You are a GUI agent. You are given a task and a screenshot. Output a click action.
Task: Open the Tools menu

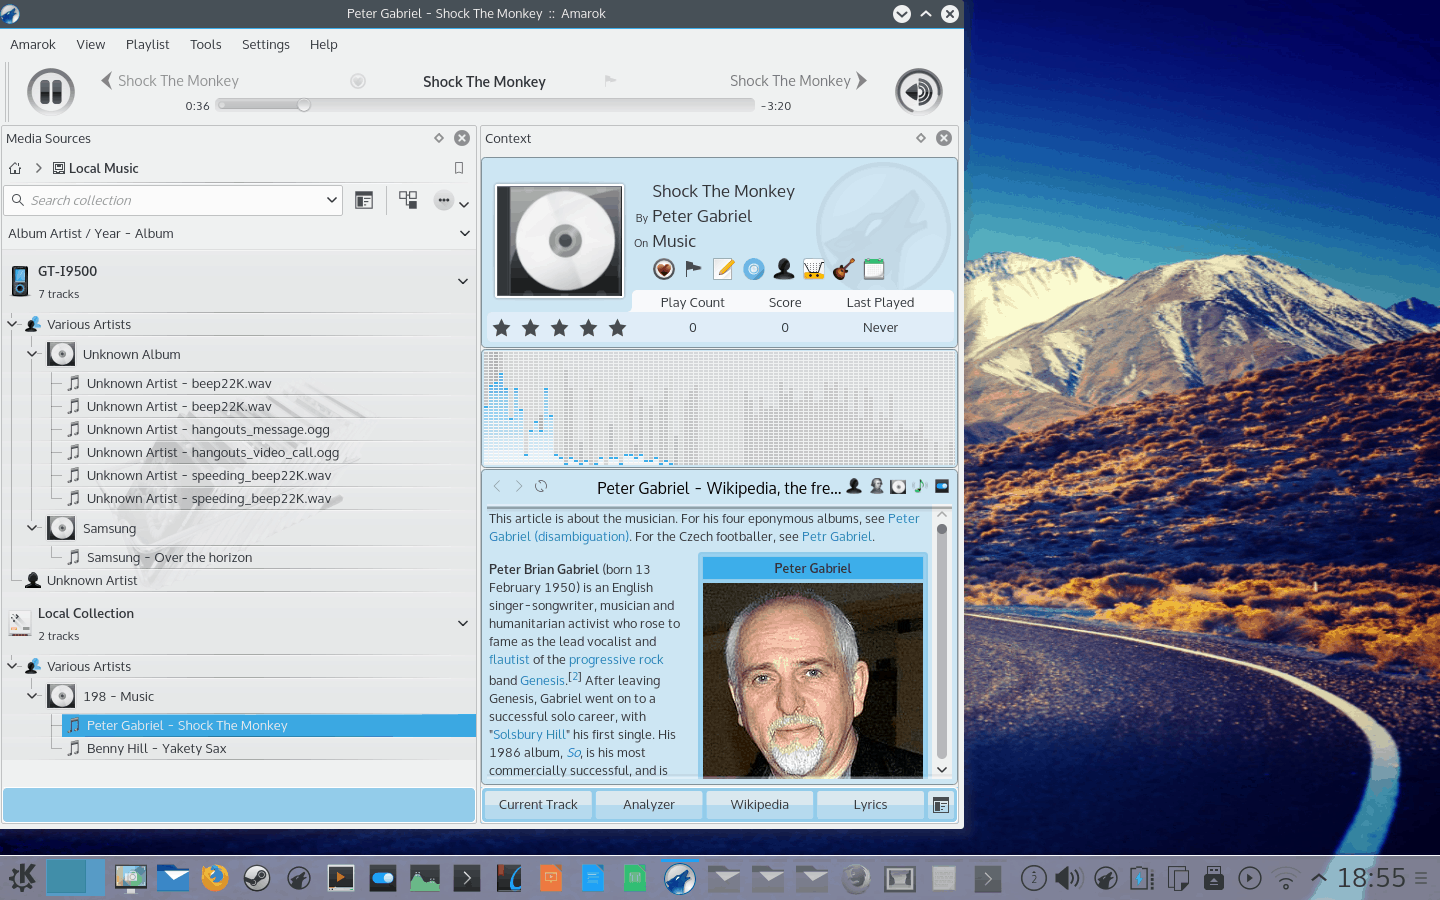[206, 44]
